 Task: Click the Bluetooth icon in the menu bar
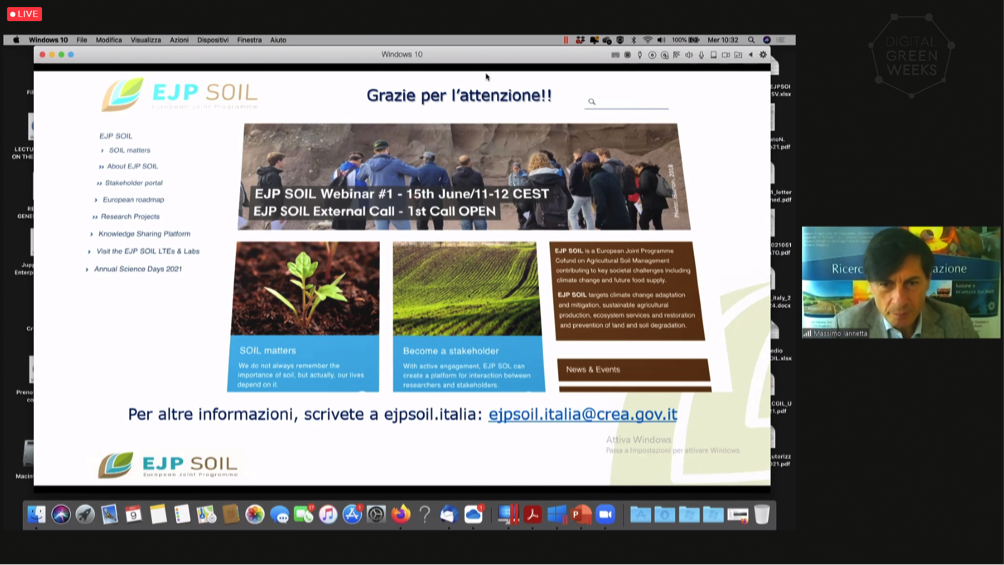[x=634, y=40]
